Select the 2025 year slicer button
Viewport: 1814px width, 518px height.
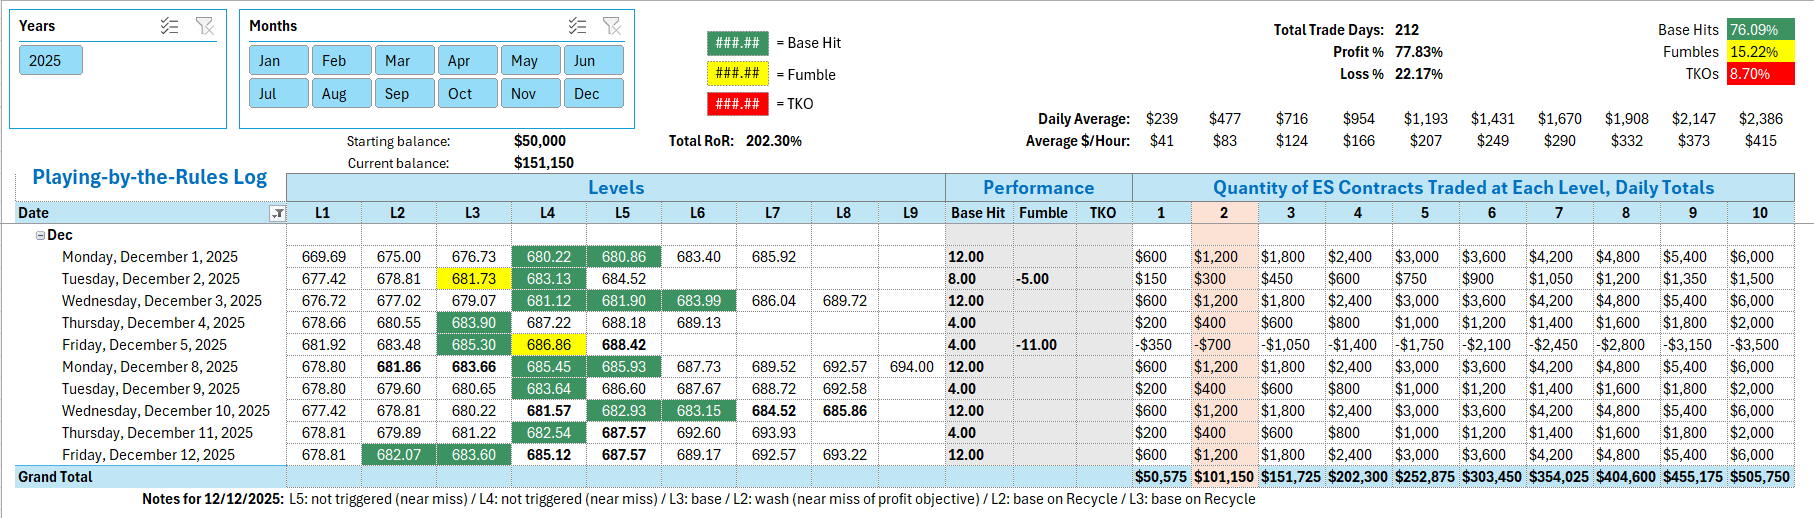50,61
